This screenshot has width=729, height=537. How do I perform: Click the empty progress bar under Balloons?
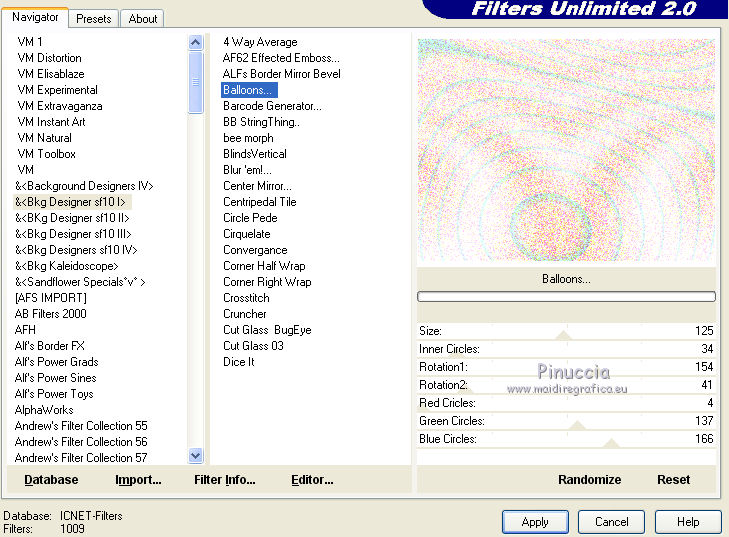point(566,297)
